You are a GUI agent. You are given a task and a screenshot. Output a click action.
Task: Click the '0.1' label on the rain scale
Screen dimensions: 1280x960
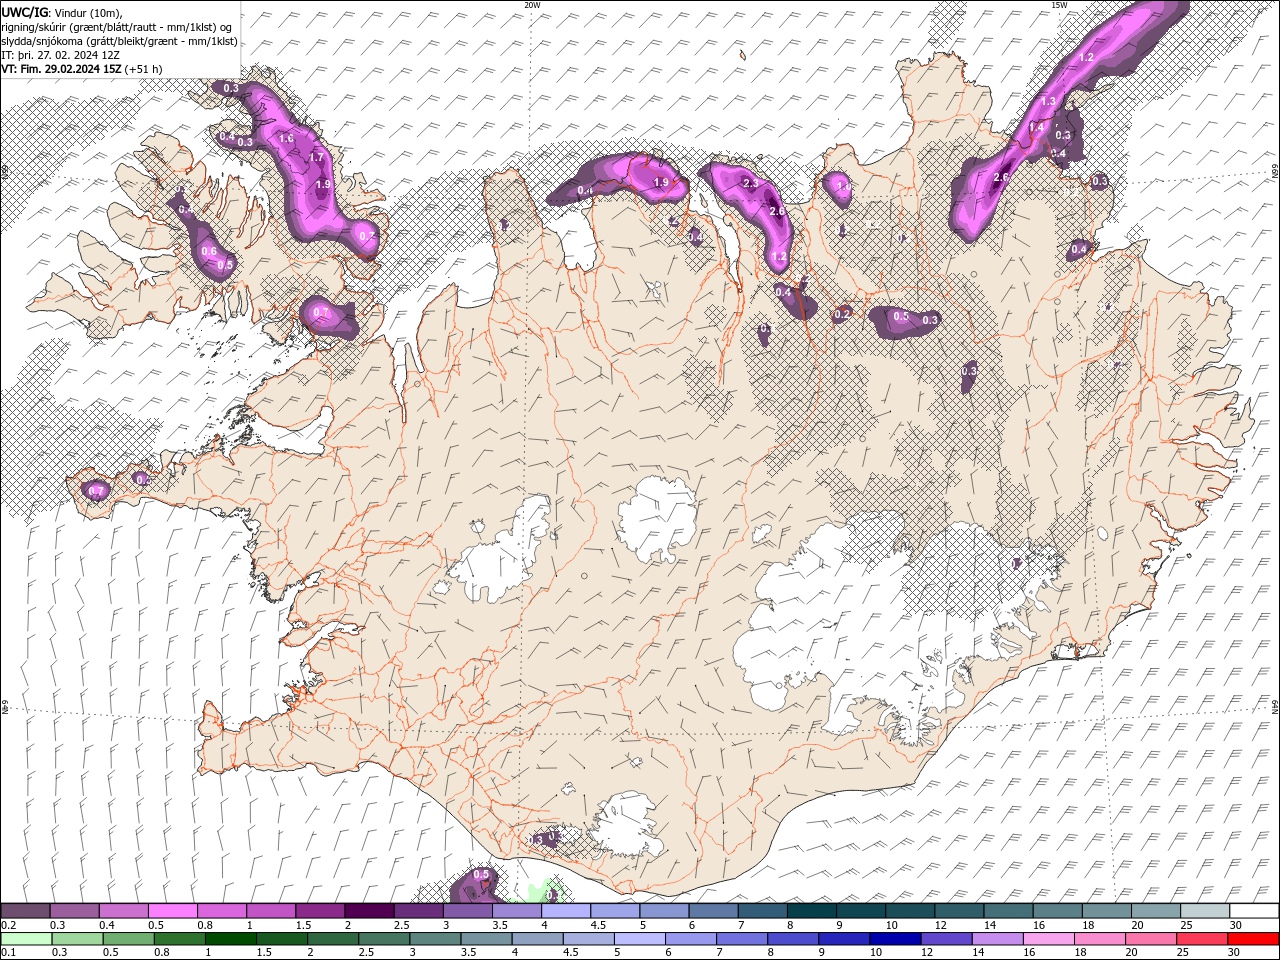point(8,953)
